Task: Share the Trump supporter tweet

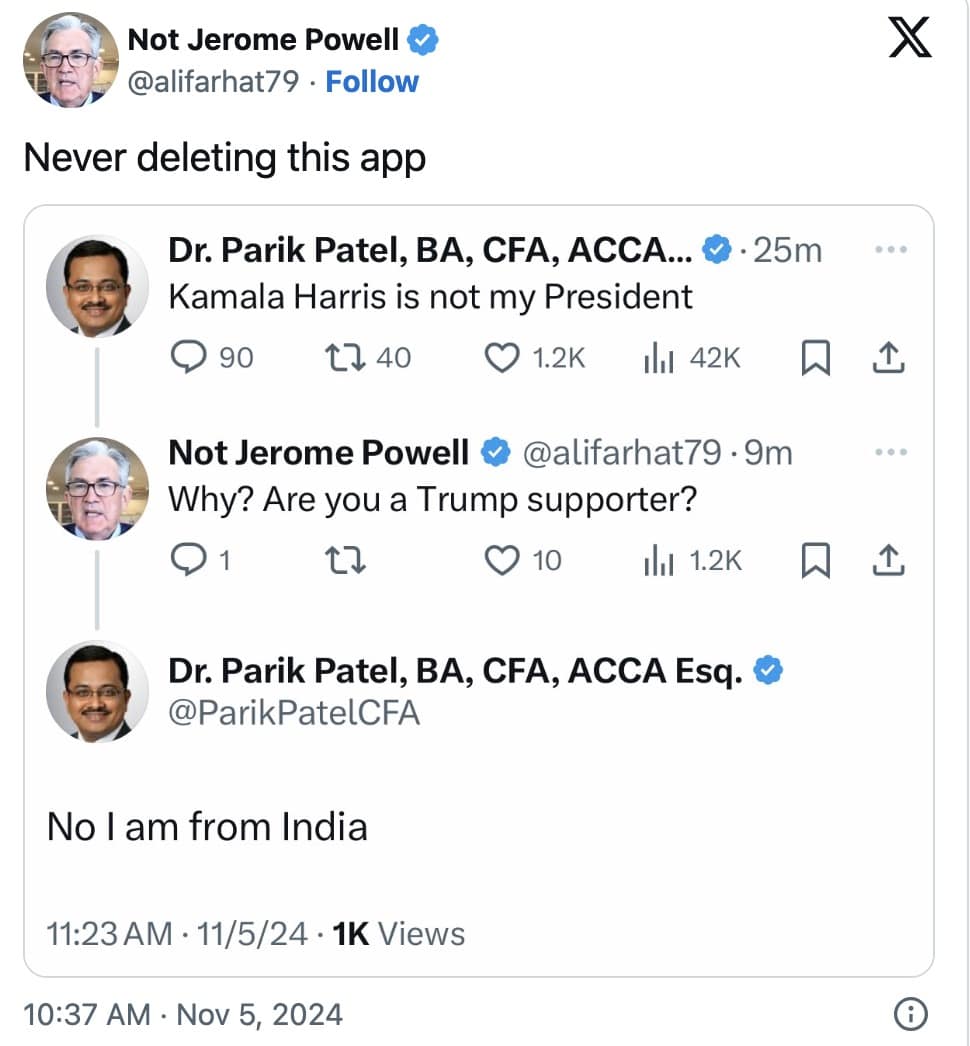Action: coord(889,561)
